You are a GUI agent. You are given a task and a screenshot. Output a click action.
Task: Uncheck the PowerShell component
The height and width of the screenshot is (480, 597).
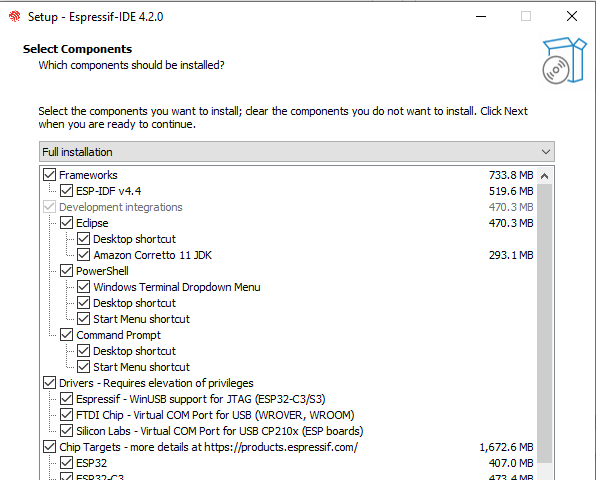click(67, 271)
